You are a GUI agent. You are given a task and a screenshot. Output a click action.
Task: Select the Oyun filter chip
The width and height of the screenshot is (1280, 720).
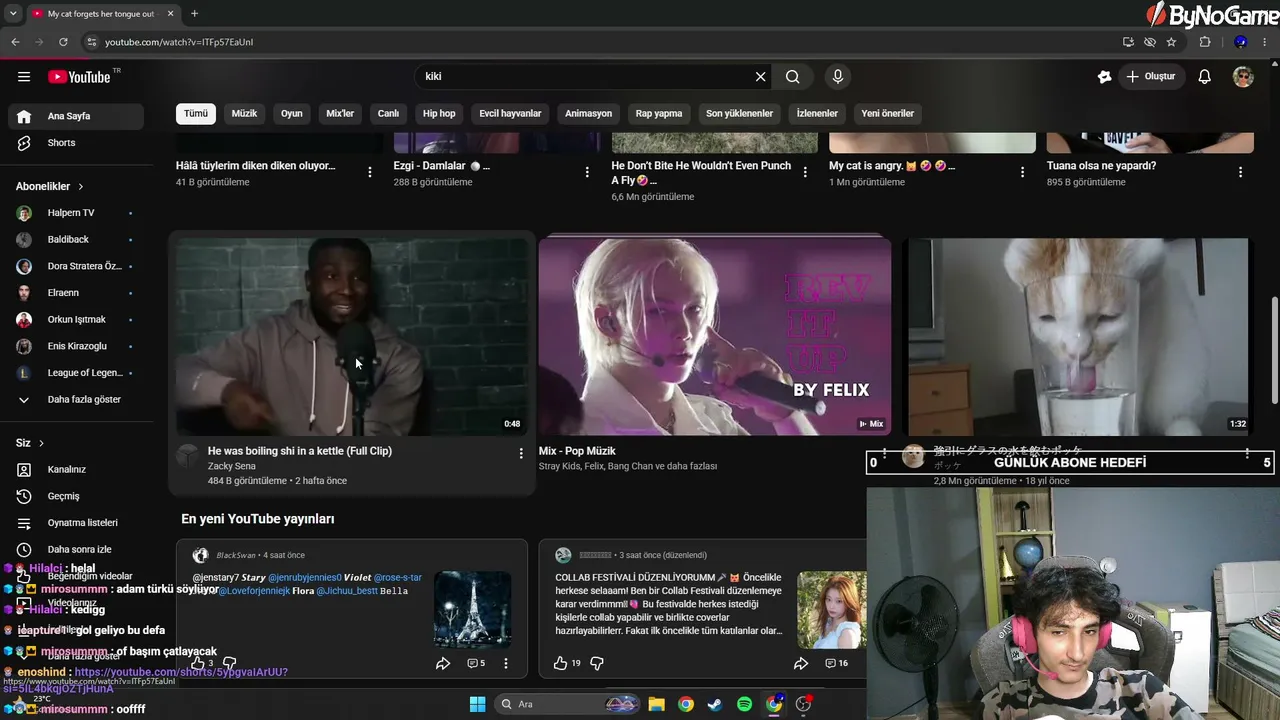pos(292,113)
